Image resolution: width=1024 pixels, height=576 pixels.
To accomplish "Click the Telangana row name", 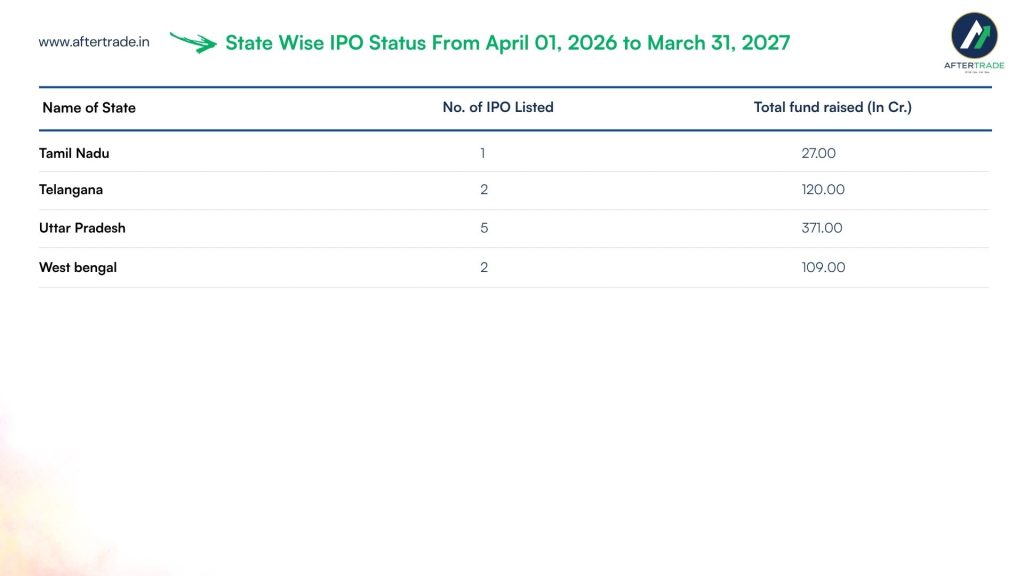I will coord(71,190).
